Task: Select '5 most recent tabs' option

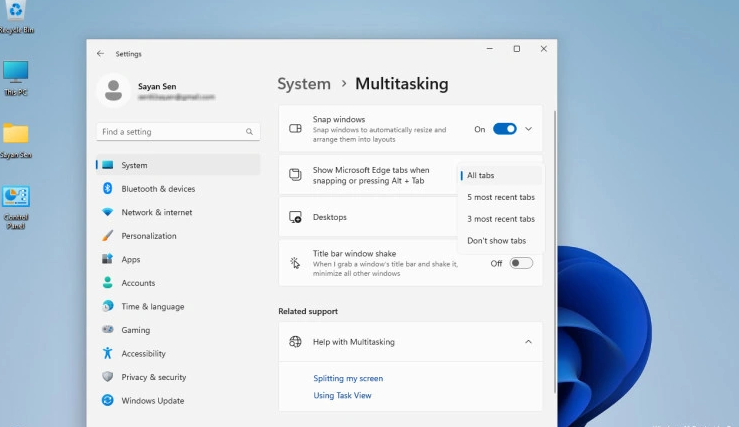Action: [x=500, y=197]
